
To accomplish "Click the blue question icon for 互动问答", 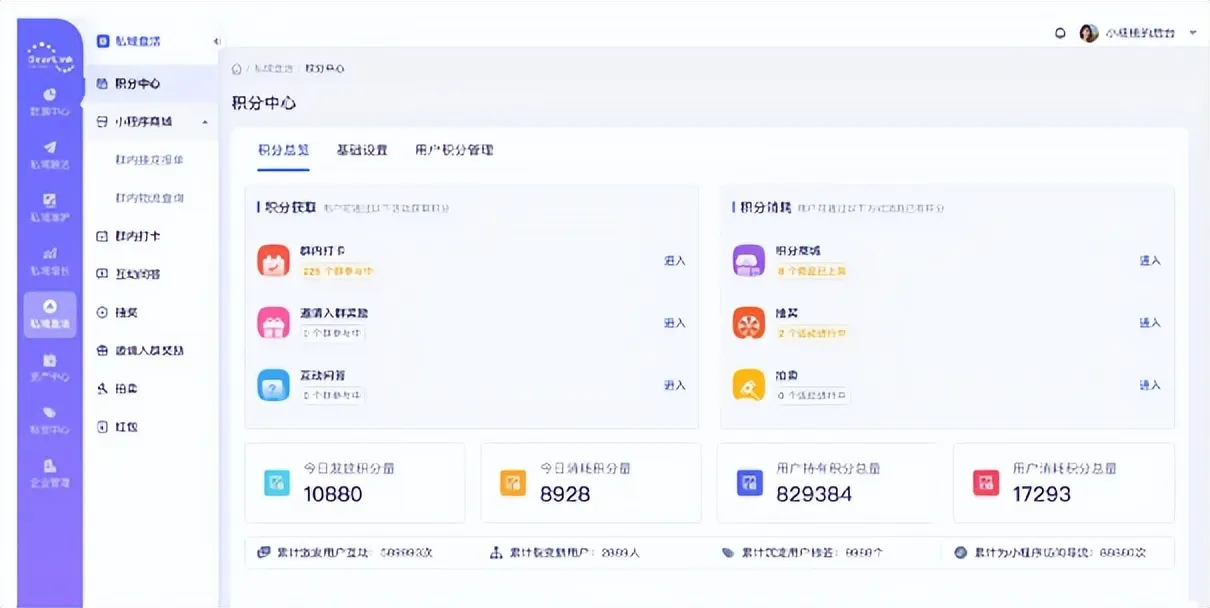I will pos(273,385).
